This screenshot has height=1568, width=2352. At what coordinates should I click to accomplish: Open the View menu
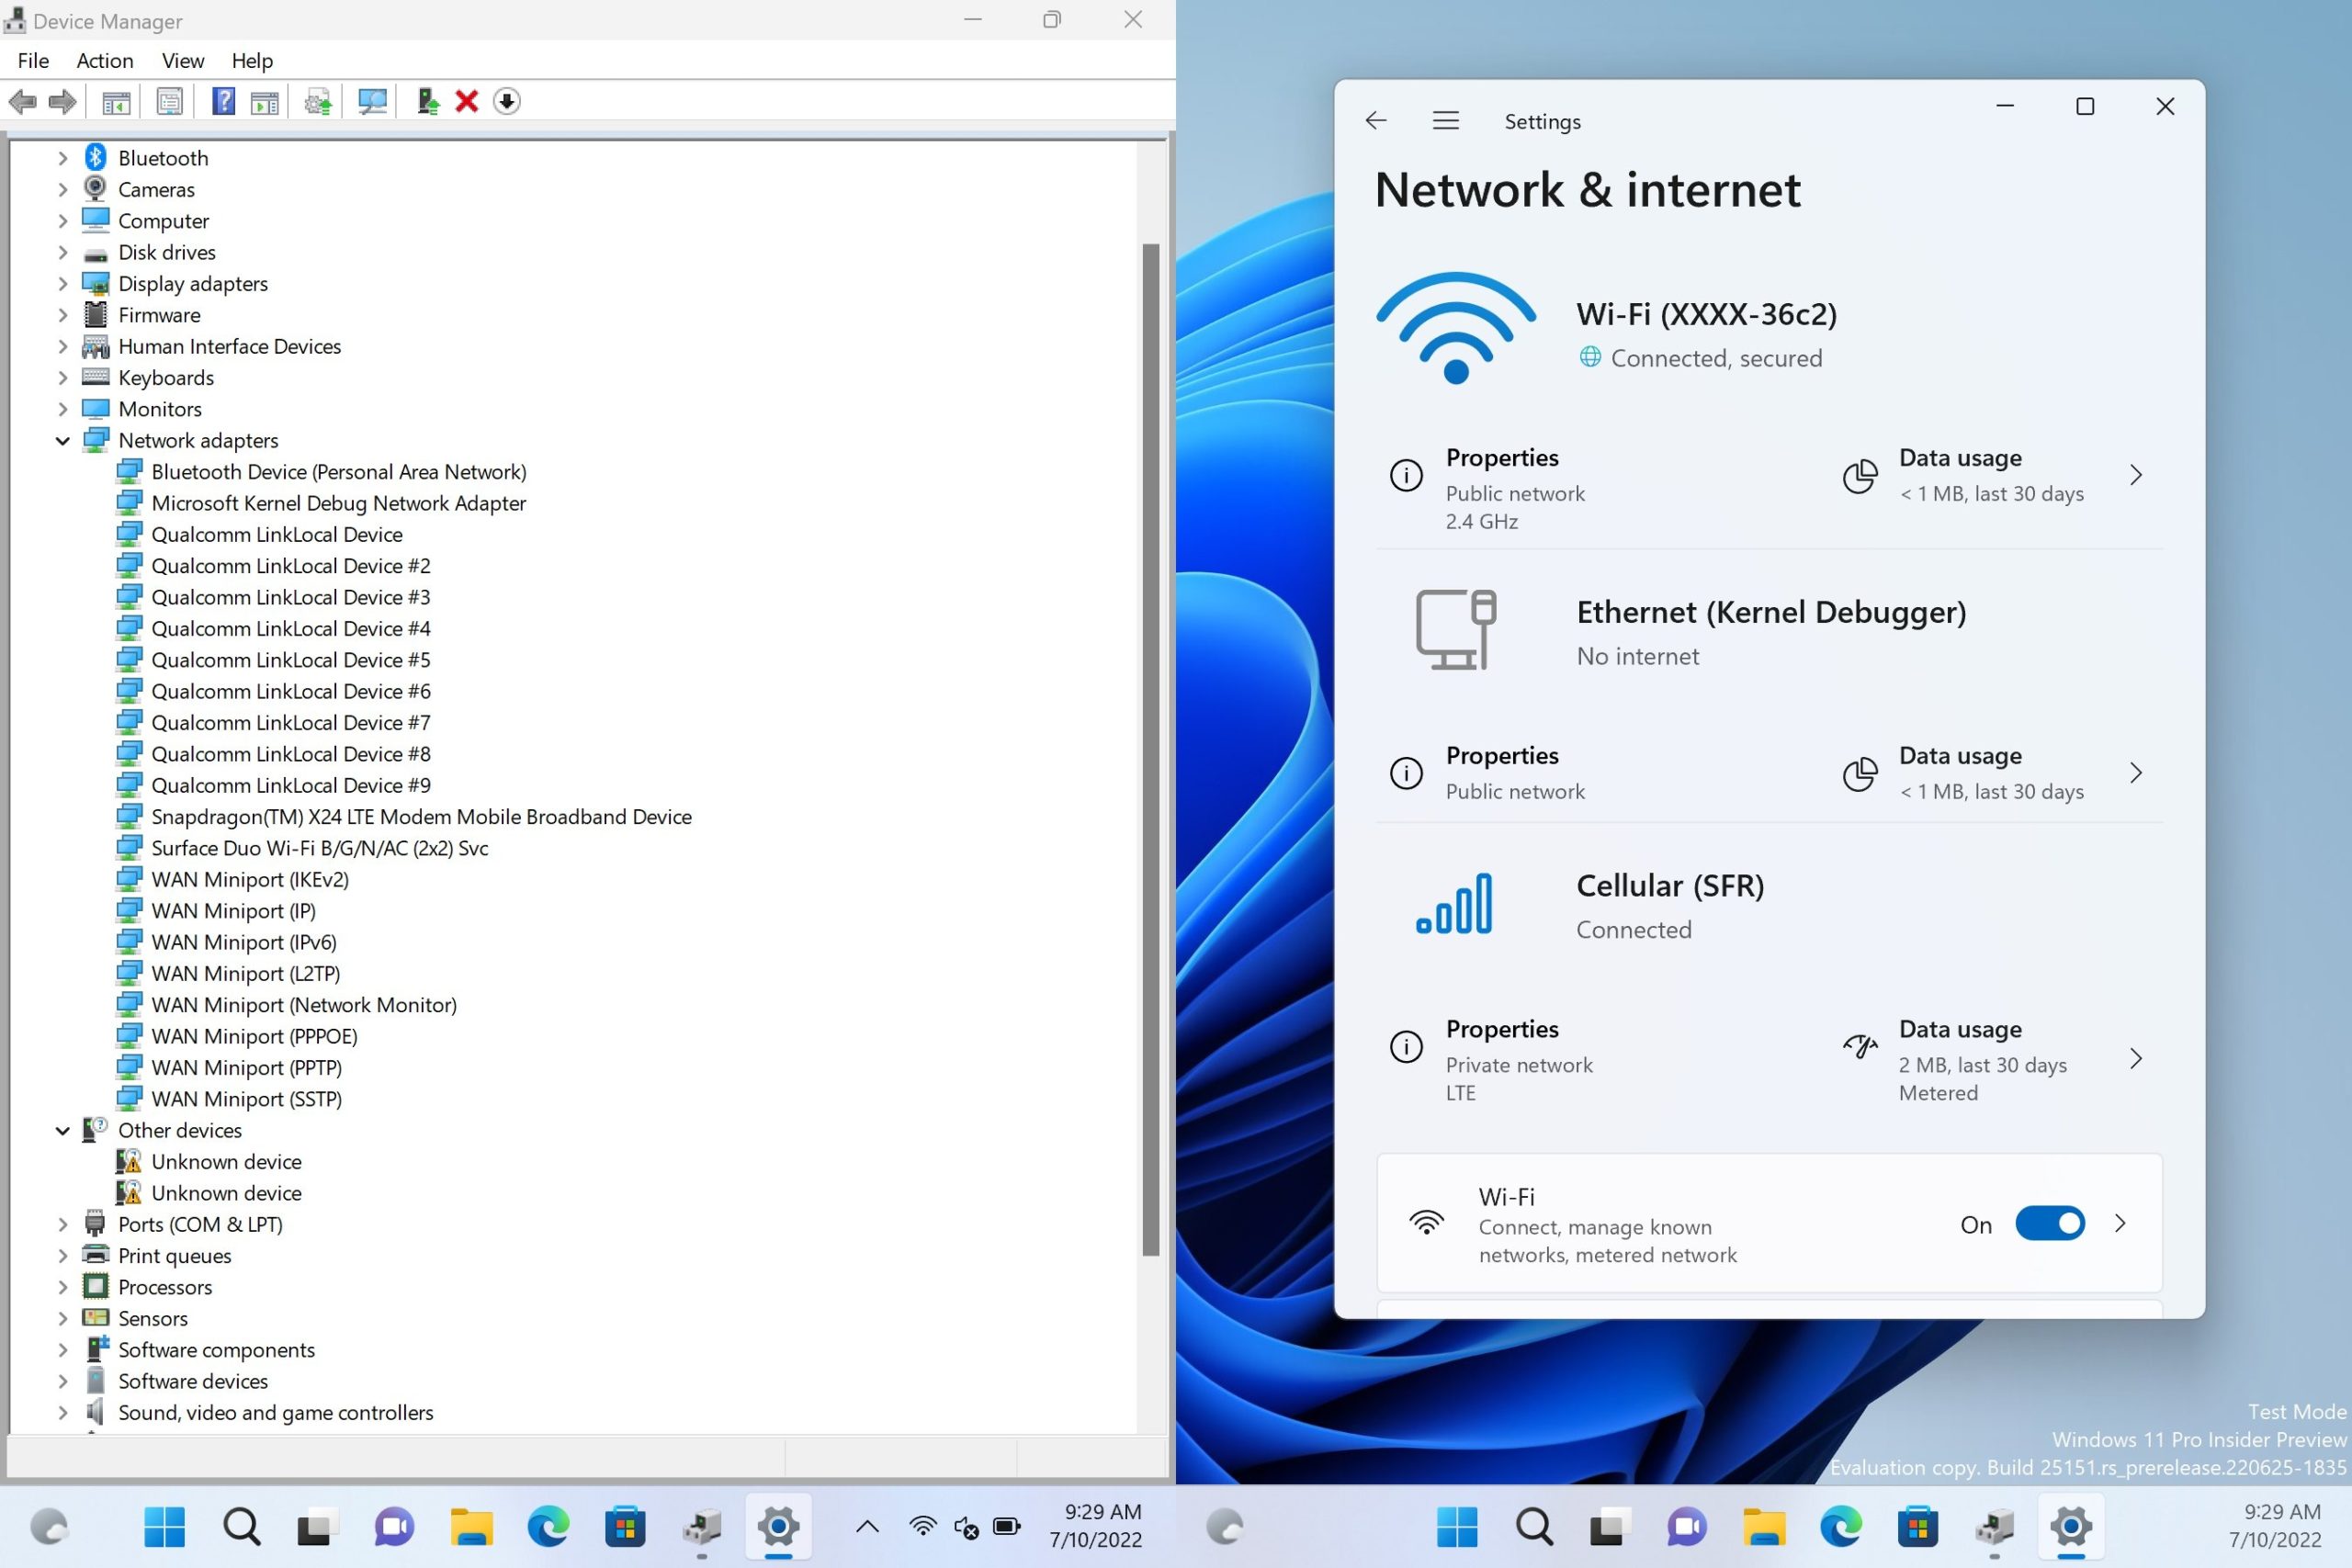click(183, 61)
